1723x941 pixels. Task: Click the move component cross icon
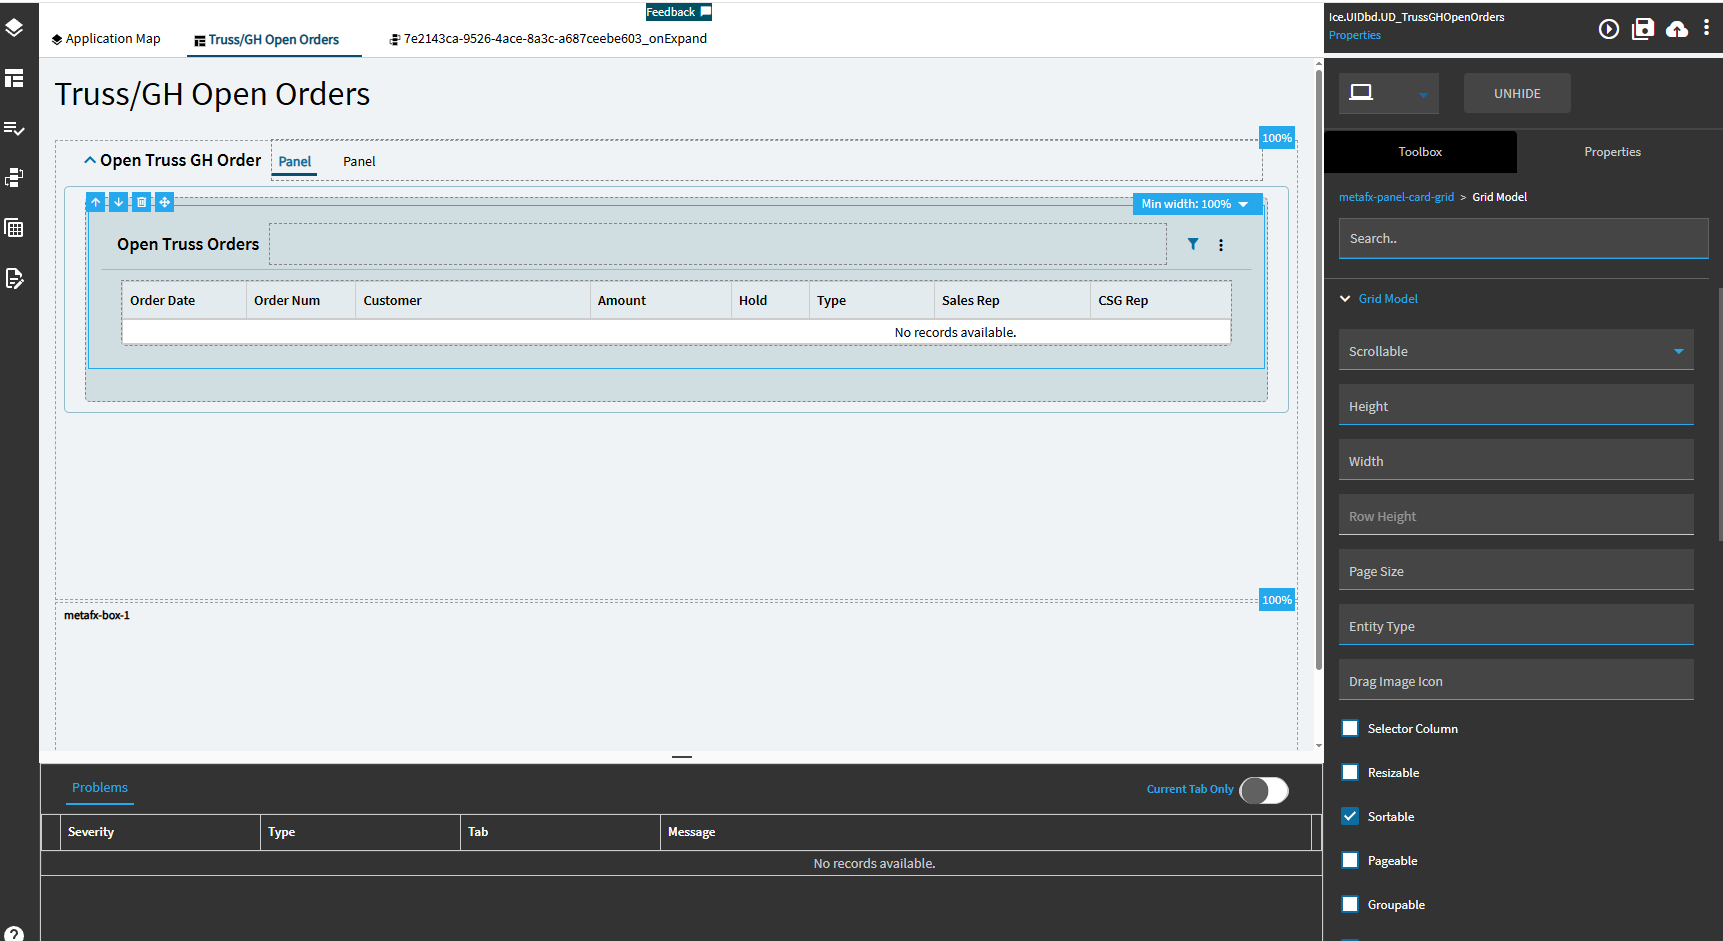pos(165,202)
